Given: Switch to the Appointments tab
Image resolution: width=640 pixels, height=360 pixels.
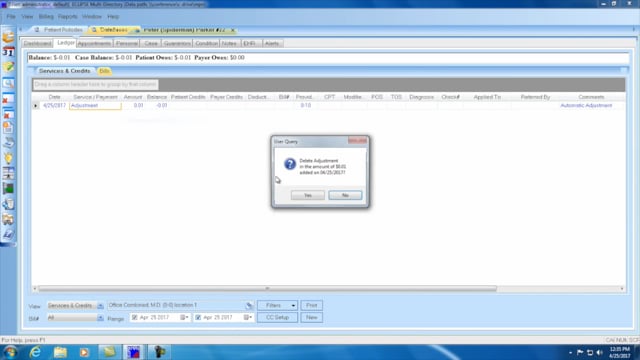Looking at the screenshot, I should pos(94,43).
